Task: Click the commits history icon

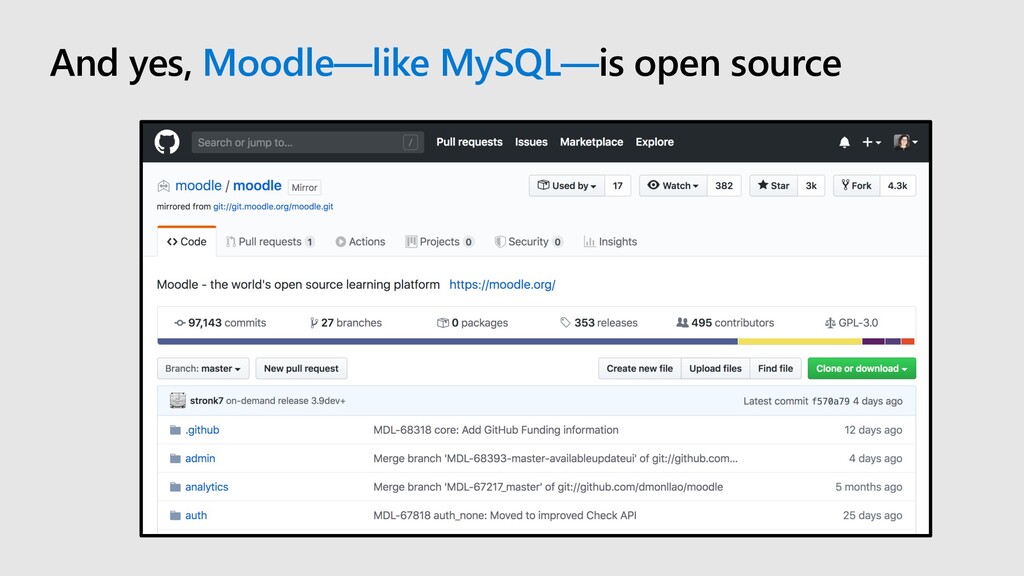Action: coord(180,323)
